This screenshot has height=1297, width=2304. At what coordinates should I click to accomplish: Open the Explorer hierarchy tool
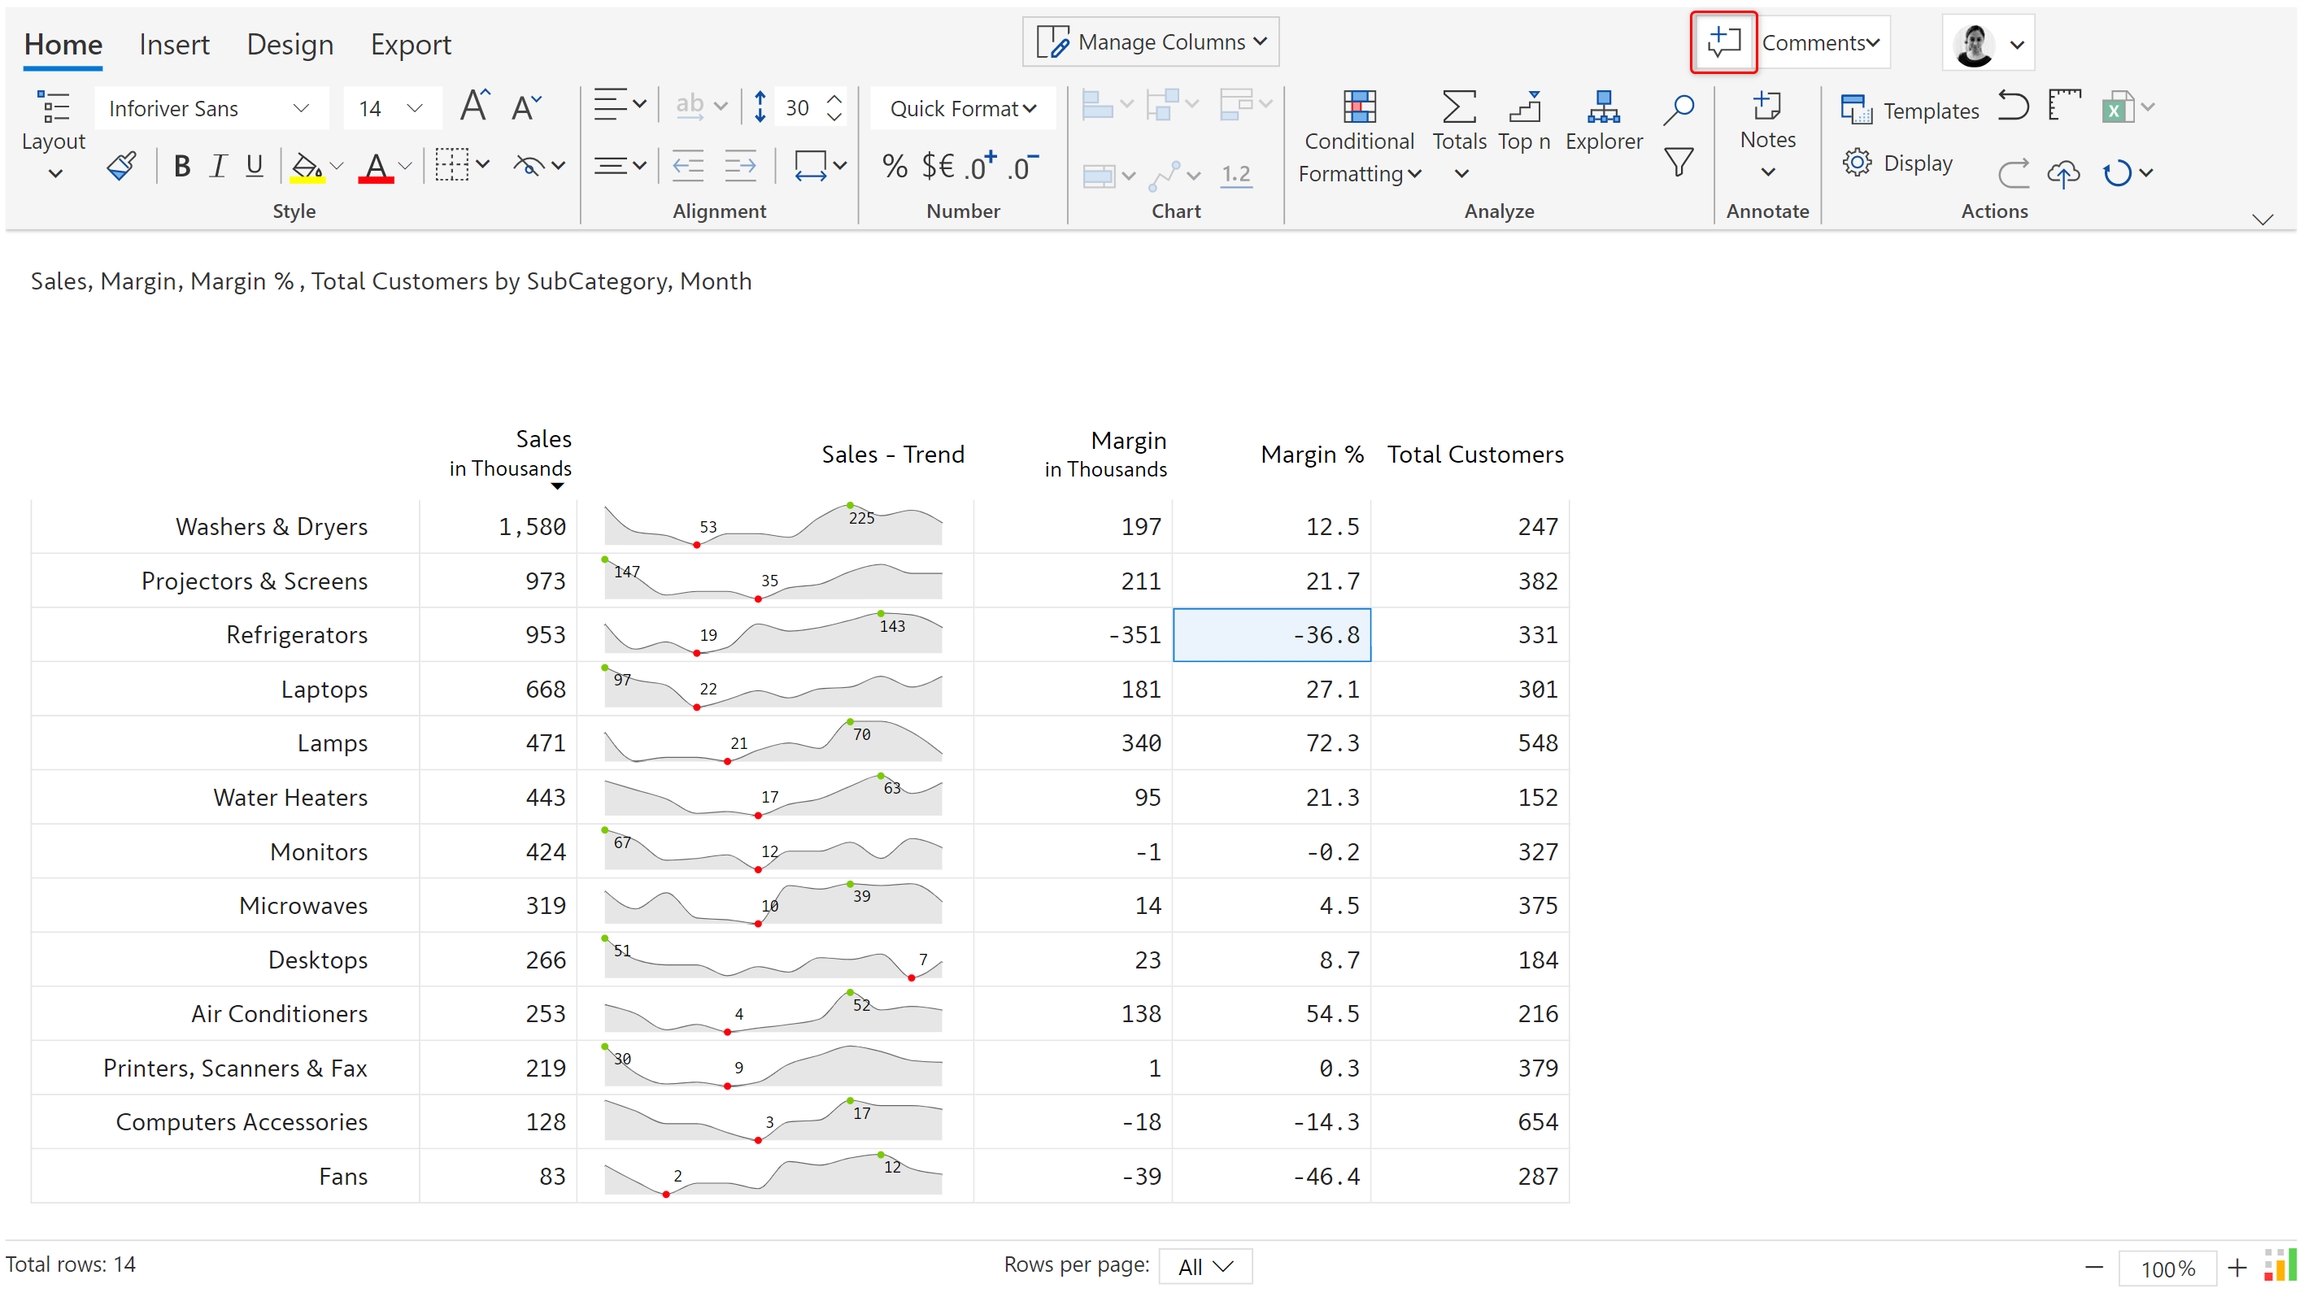tap(1603, 121)
